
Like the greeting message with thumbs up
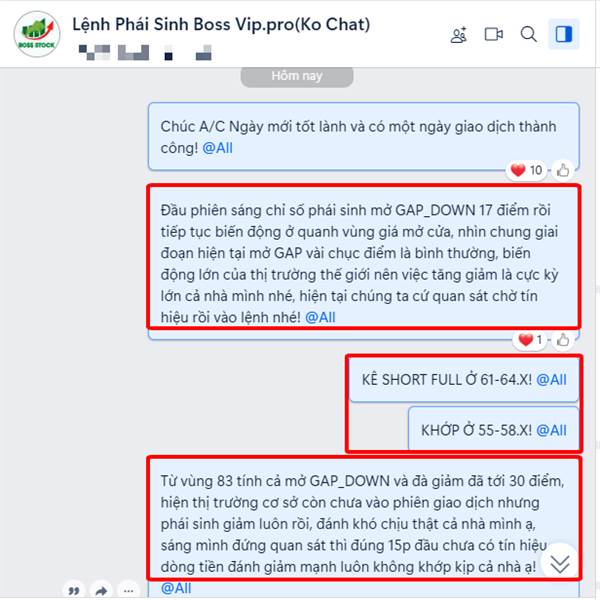click(563, 170)
